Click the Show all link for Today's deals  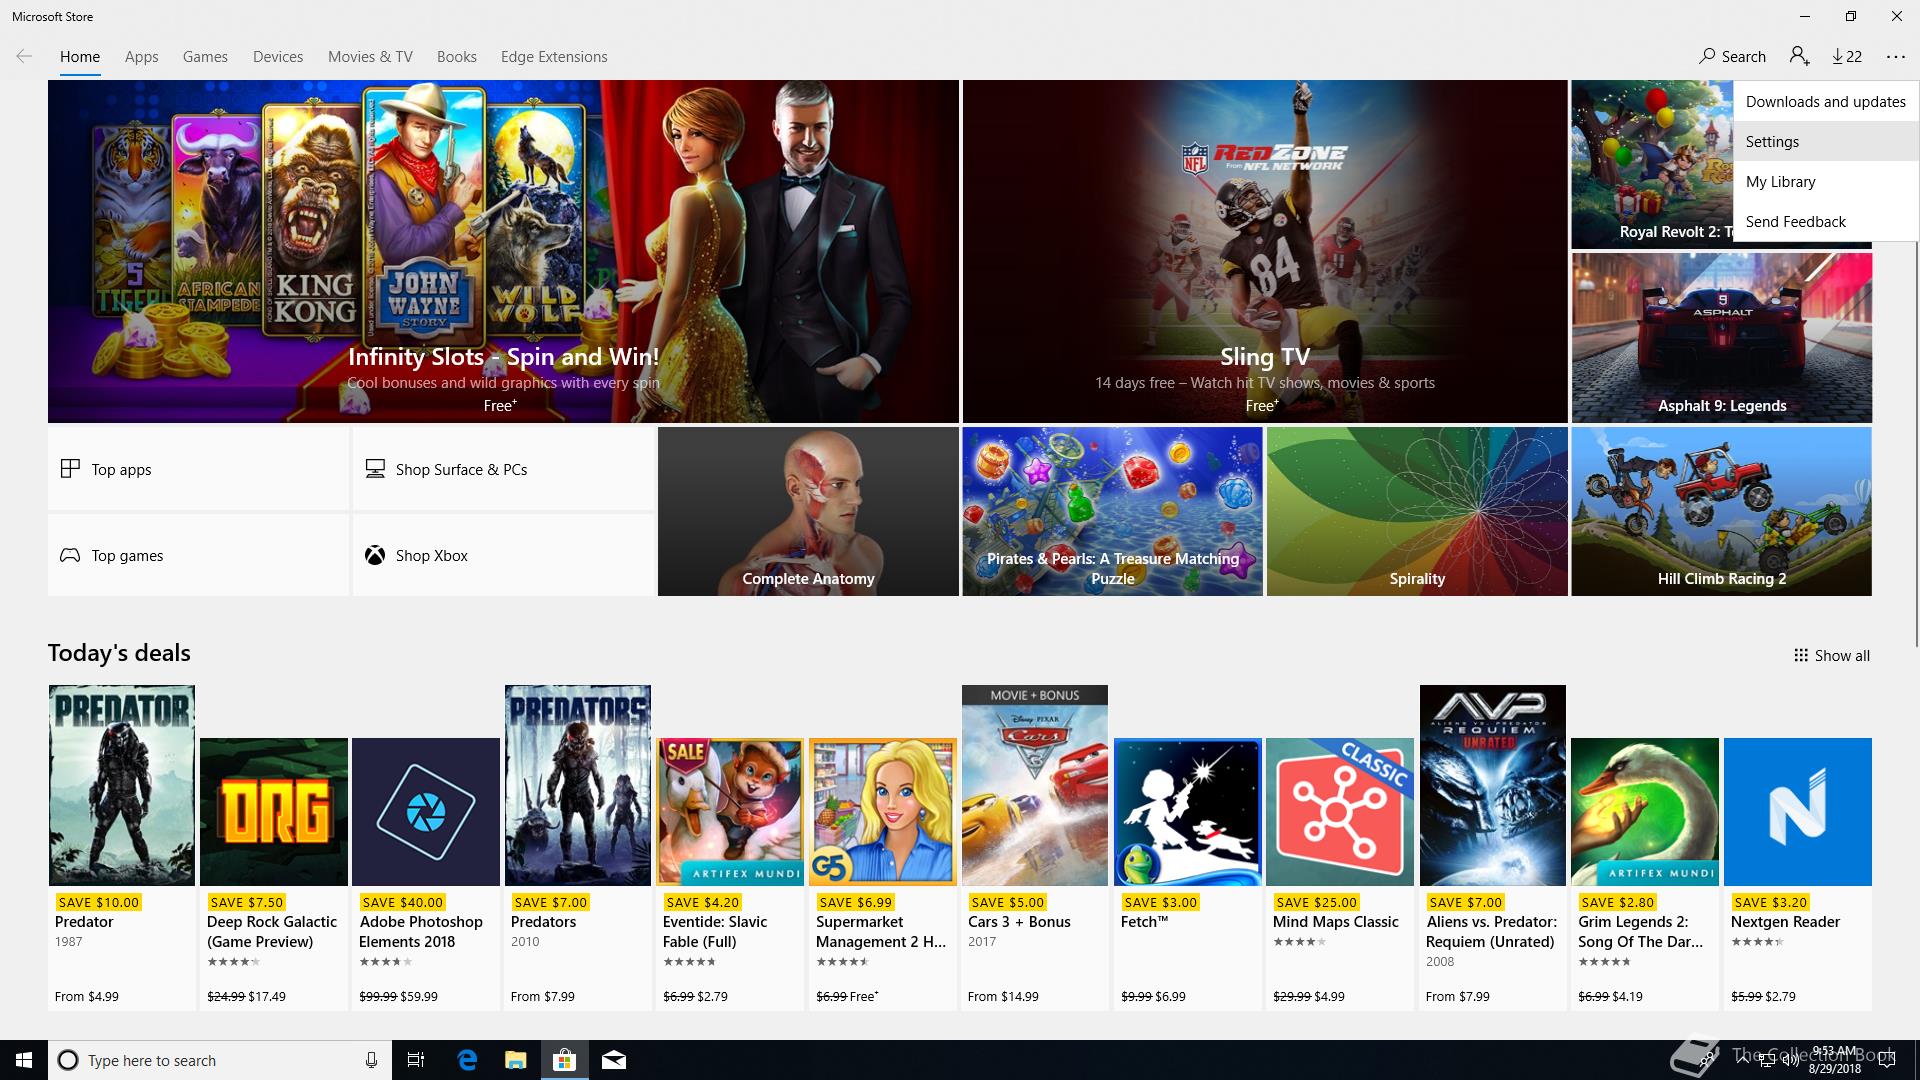point(1832,656)
